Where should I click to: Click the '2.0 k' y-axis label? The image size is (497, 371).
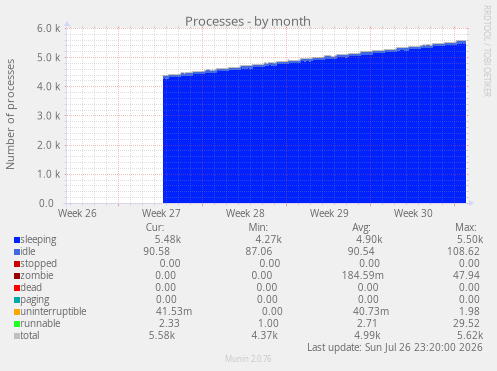click(x=49, y=145)
